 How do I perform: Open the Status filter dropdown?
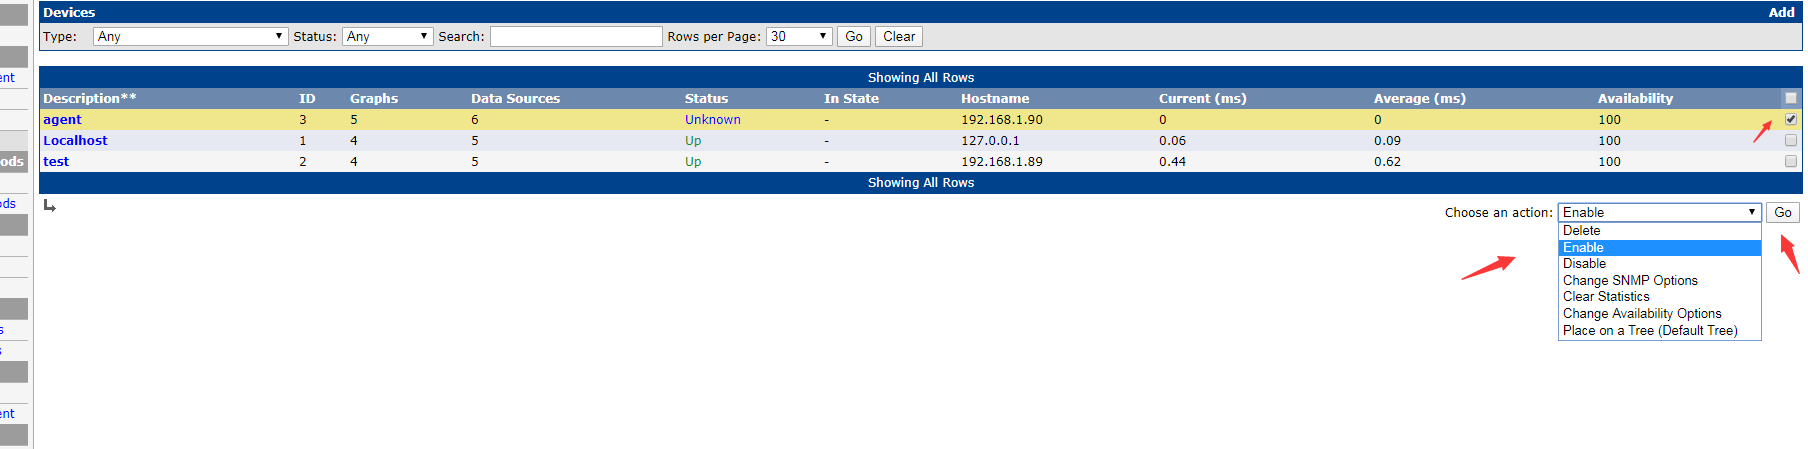[x=387, y=36]
